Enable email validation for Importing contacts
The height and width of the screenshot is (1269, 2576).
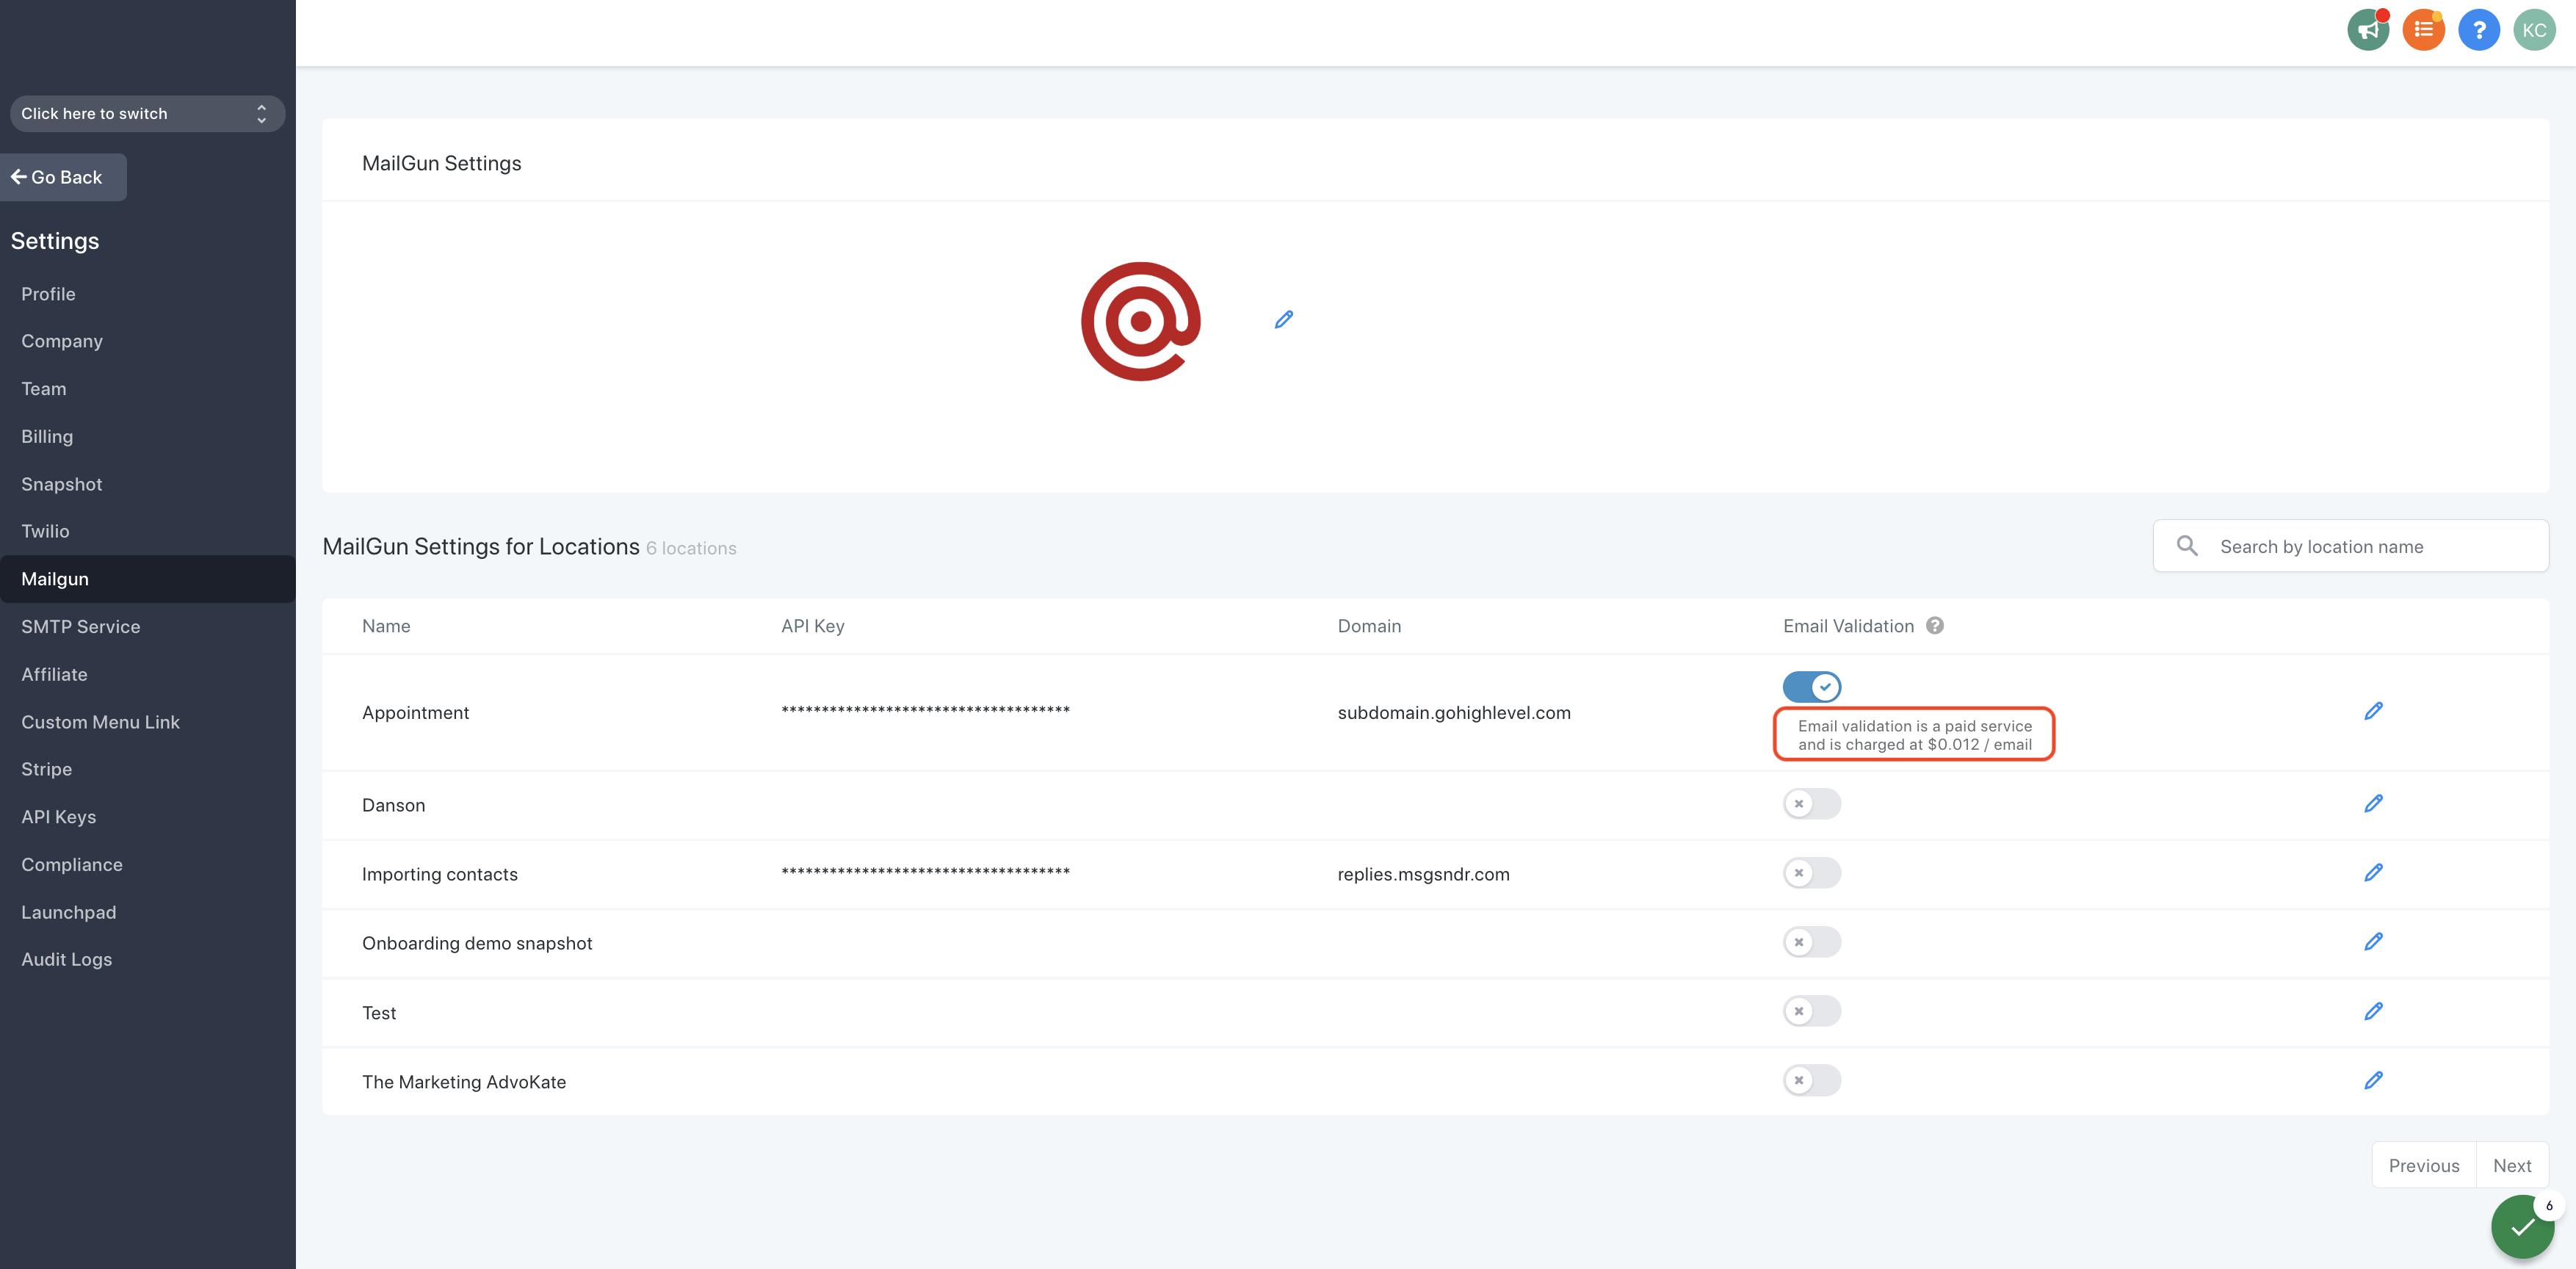tap(1811, 873)
